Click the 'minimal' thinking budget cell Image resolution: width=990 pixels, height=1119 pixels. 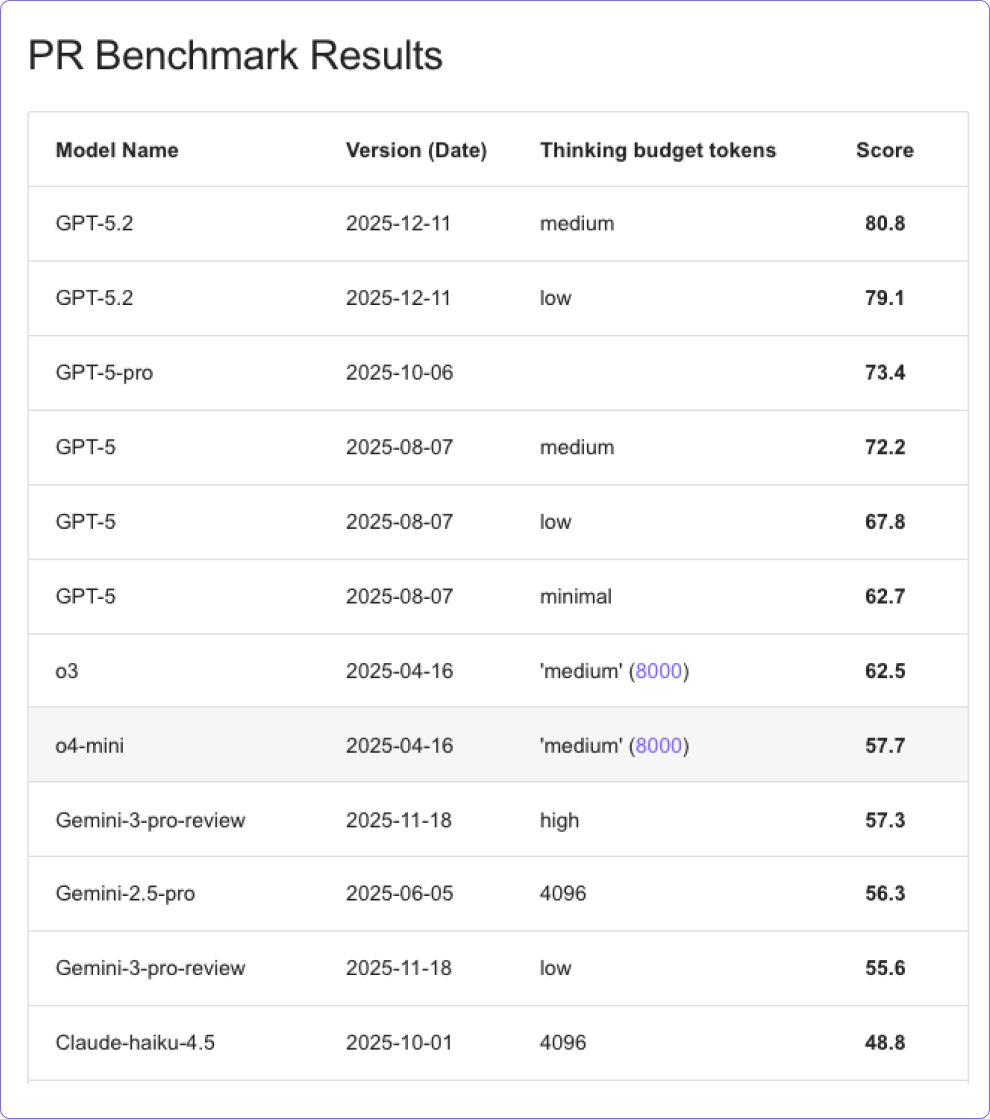coord(576,597)
